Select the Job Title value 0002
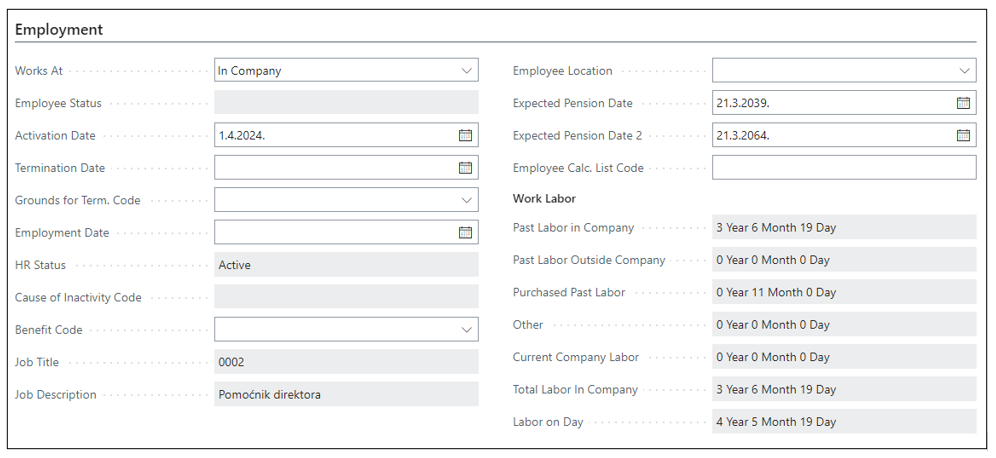996x458 pixels. click(346, 362)
